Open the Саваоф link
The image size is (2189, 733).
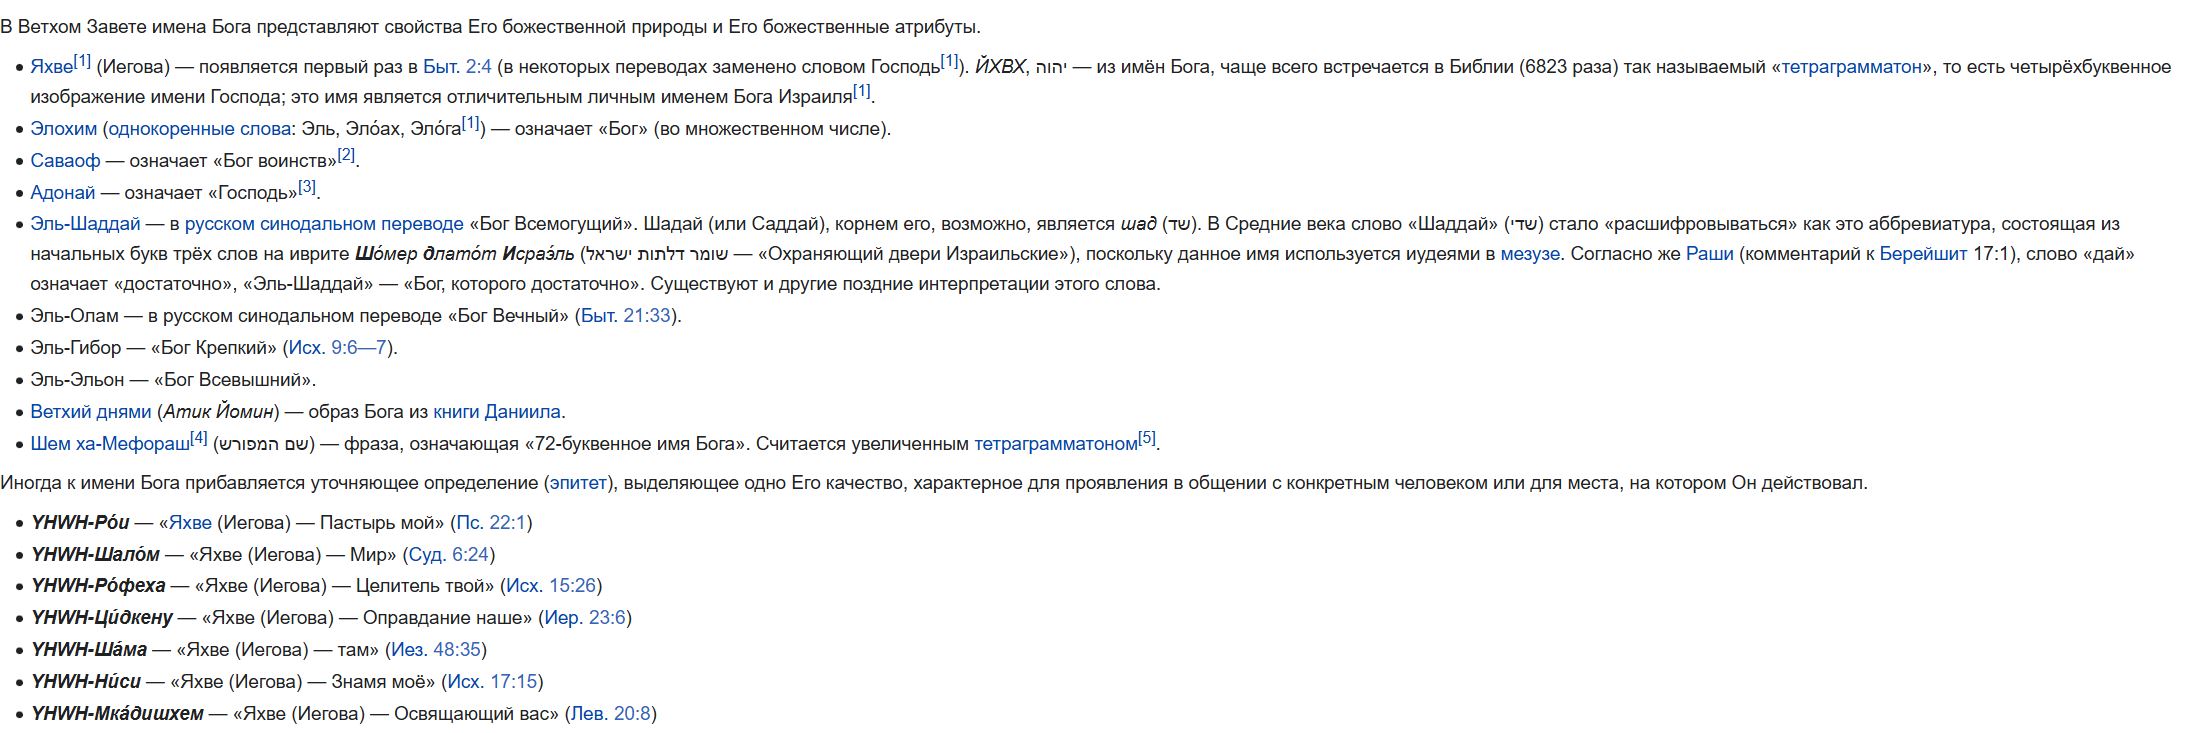pyautogui.click(x=65, y=161)
